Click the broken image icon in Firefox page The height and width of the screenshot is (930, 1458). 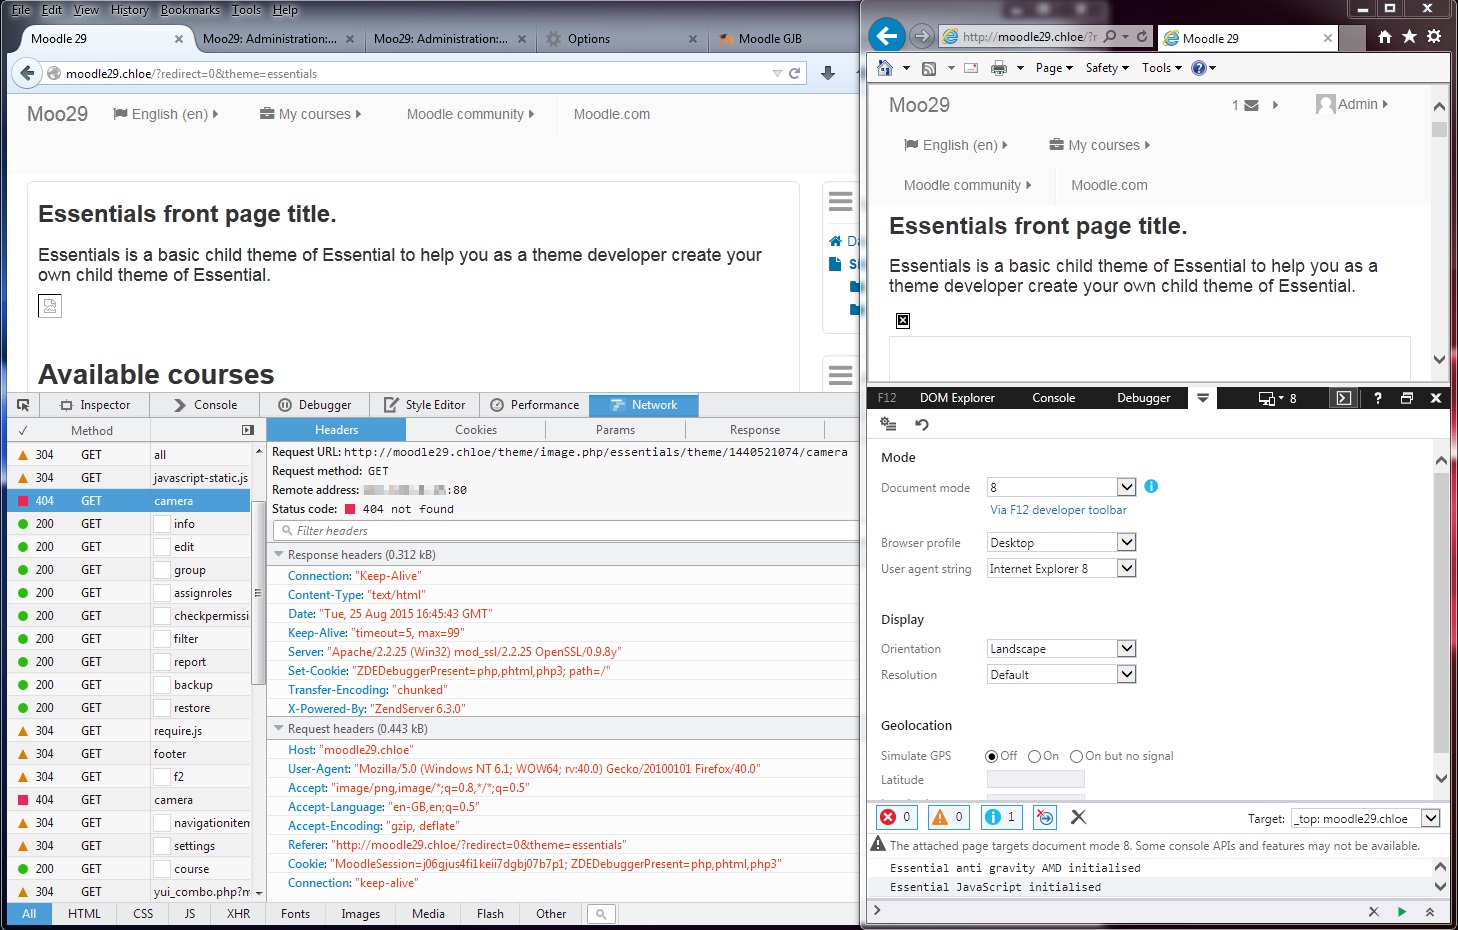tap(50, 306)
